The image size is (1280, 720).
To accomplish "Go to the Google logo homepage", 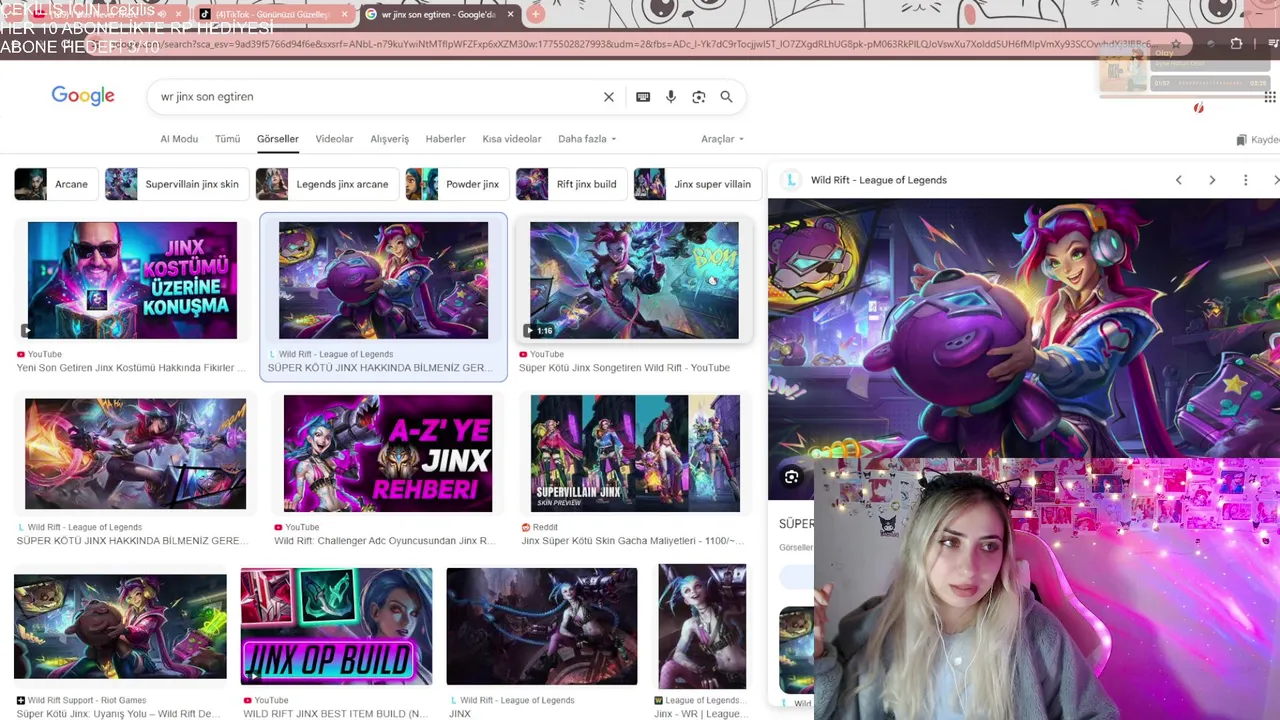I will (x=83, y=96).
